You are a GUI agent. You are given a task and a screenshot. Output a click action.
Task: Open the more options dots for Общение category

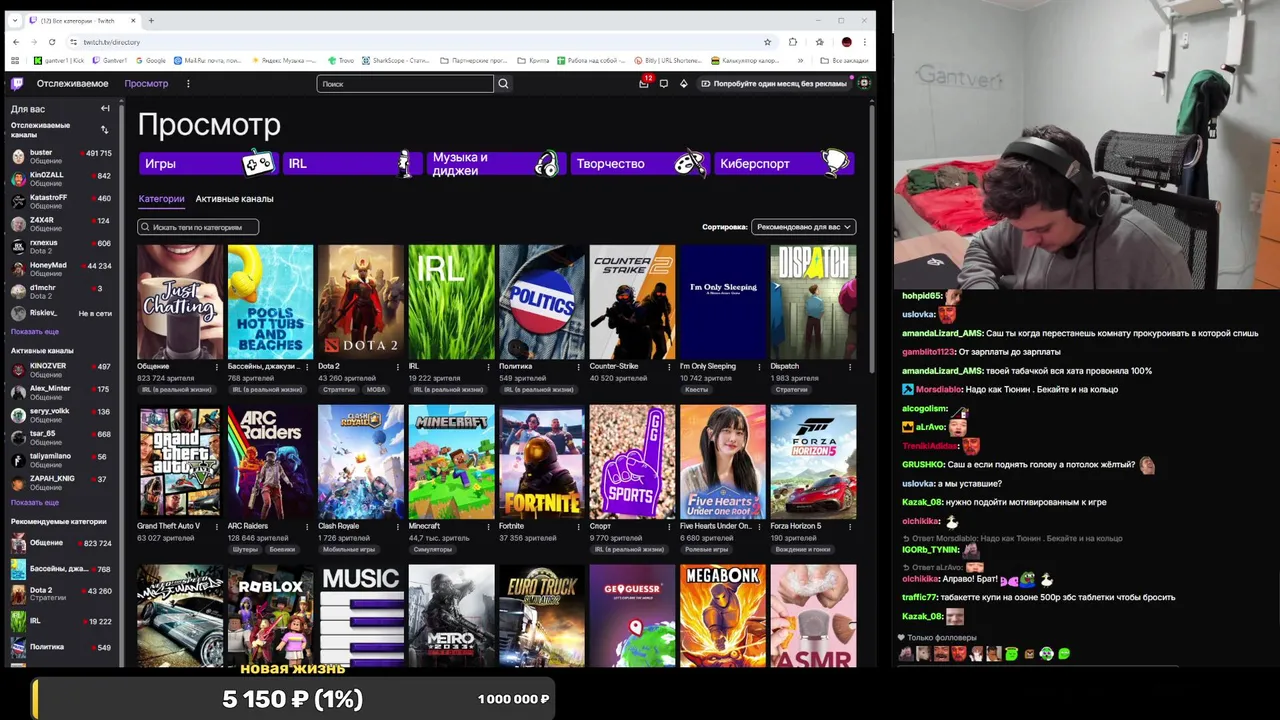pyautogui.click(x=217, y=367)
